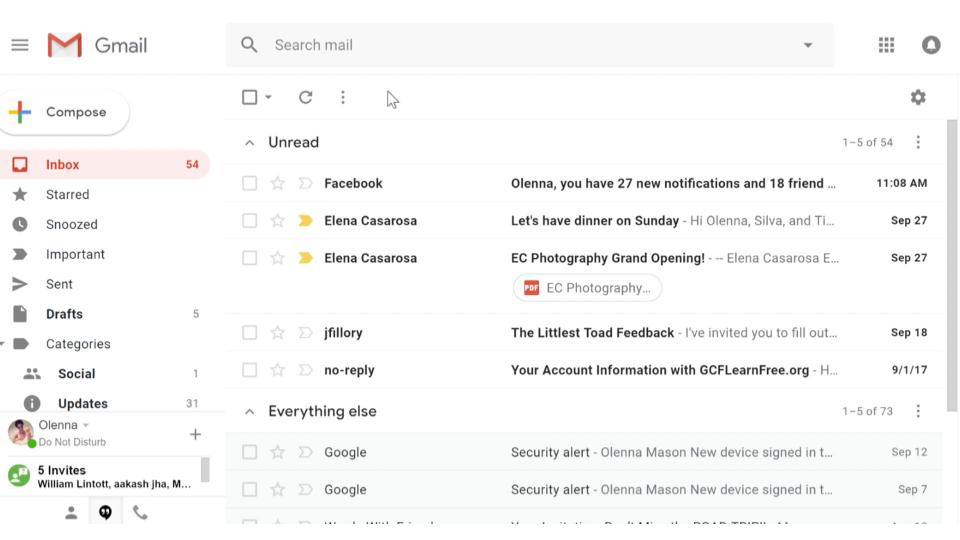The width and height of the screenshot is (960, 540).
Task: Open the toolbar More options menu
Action: point(343,97)
